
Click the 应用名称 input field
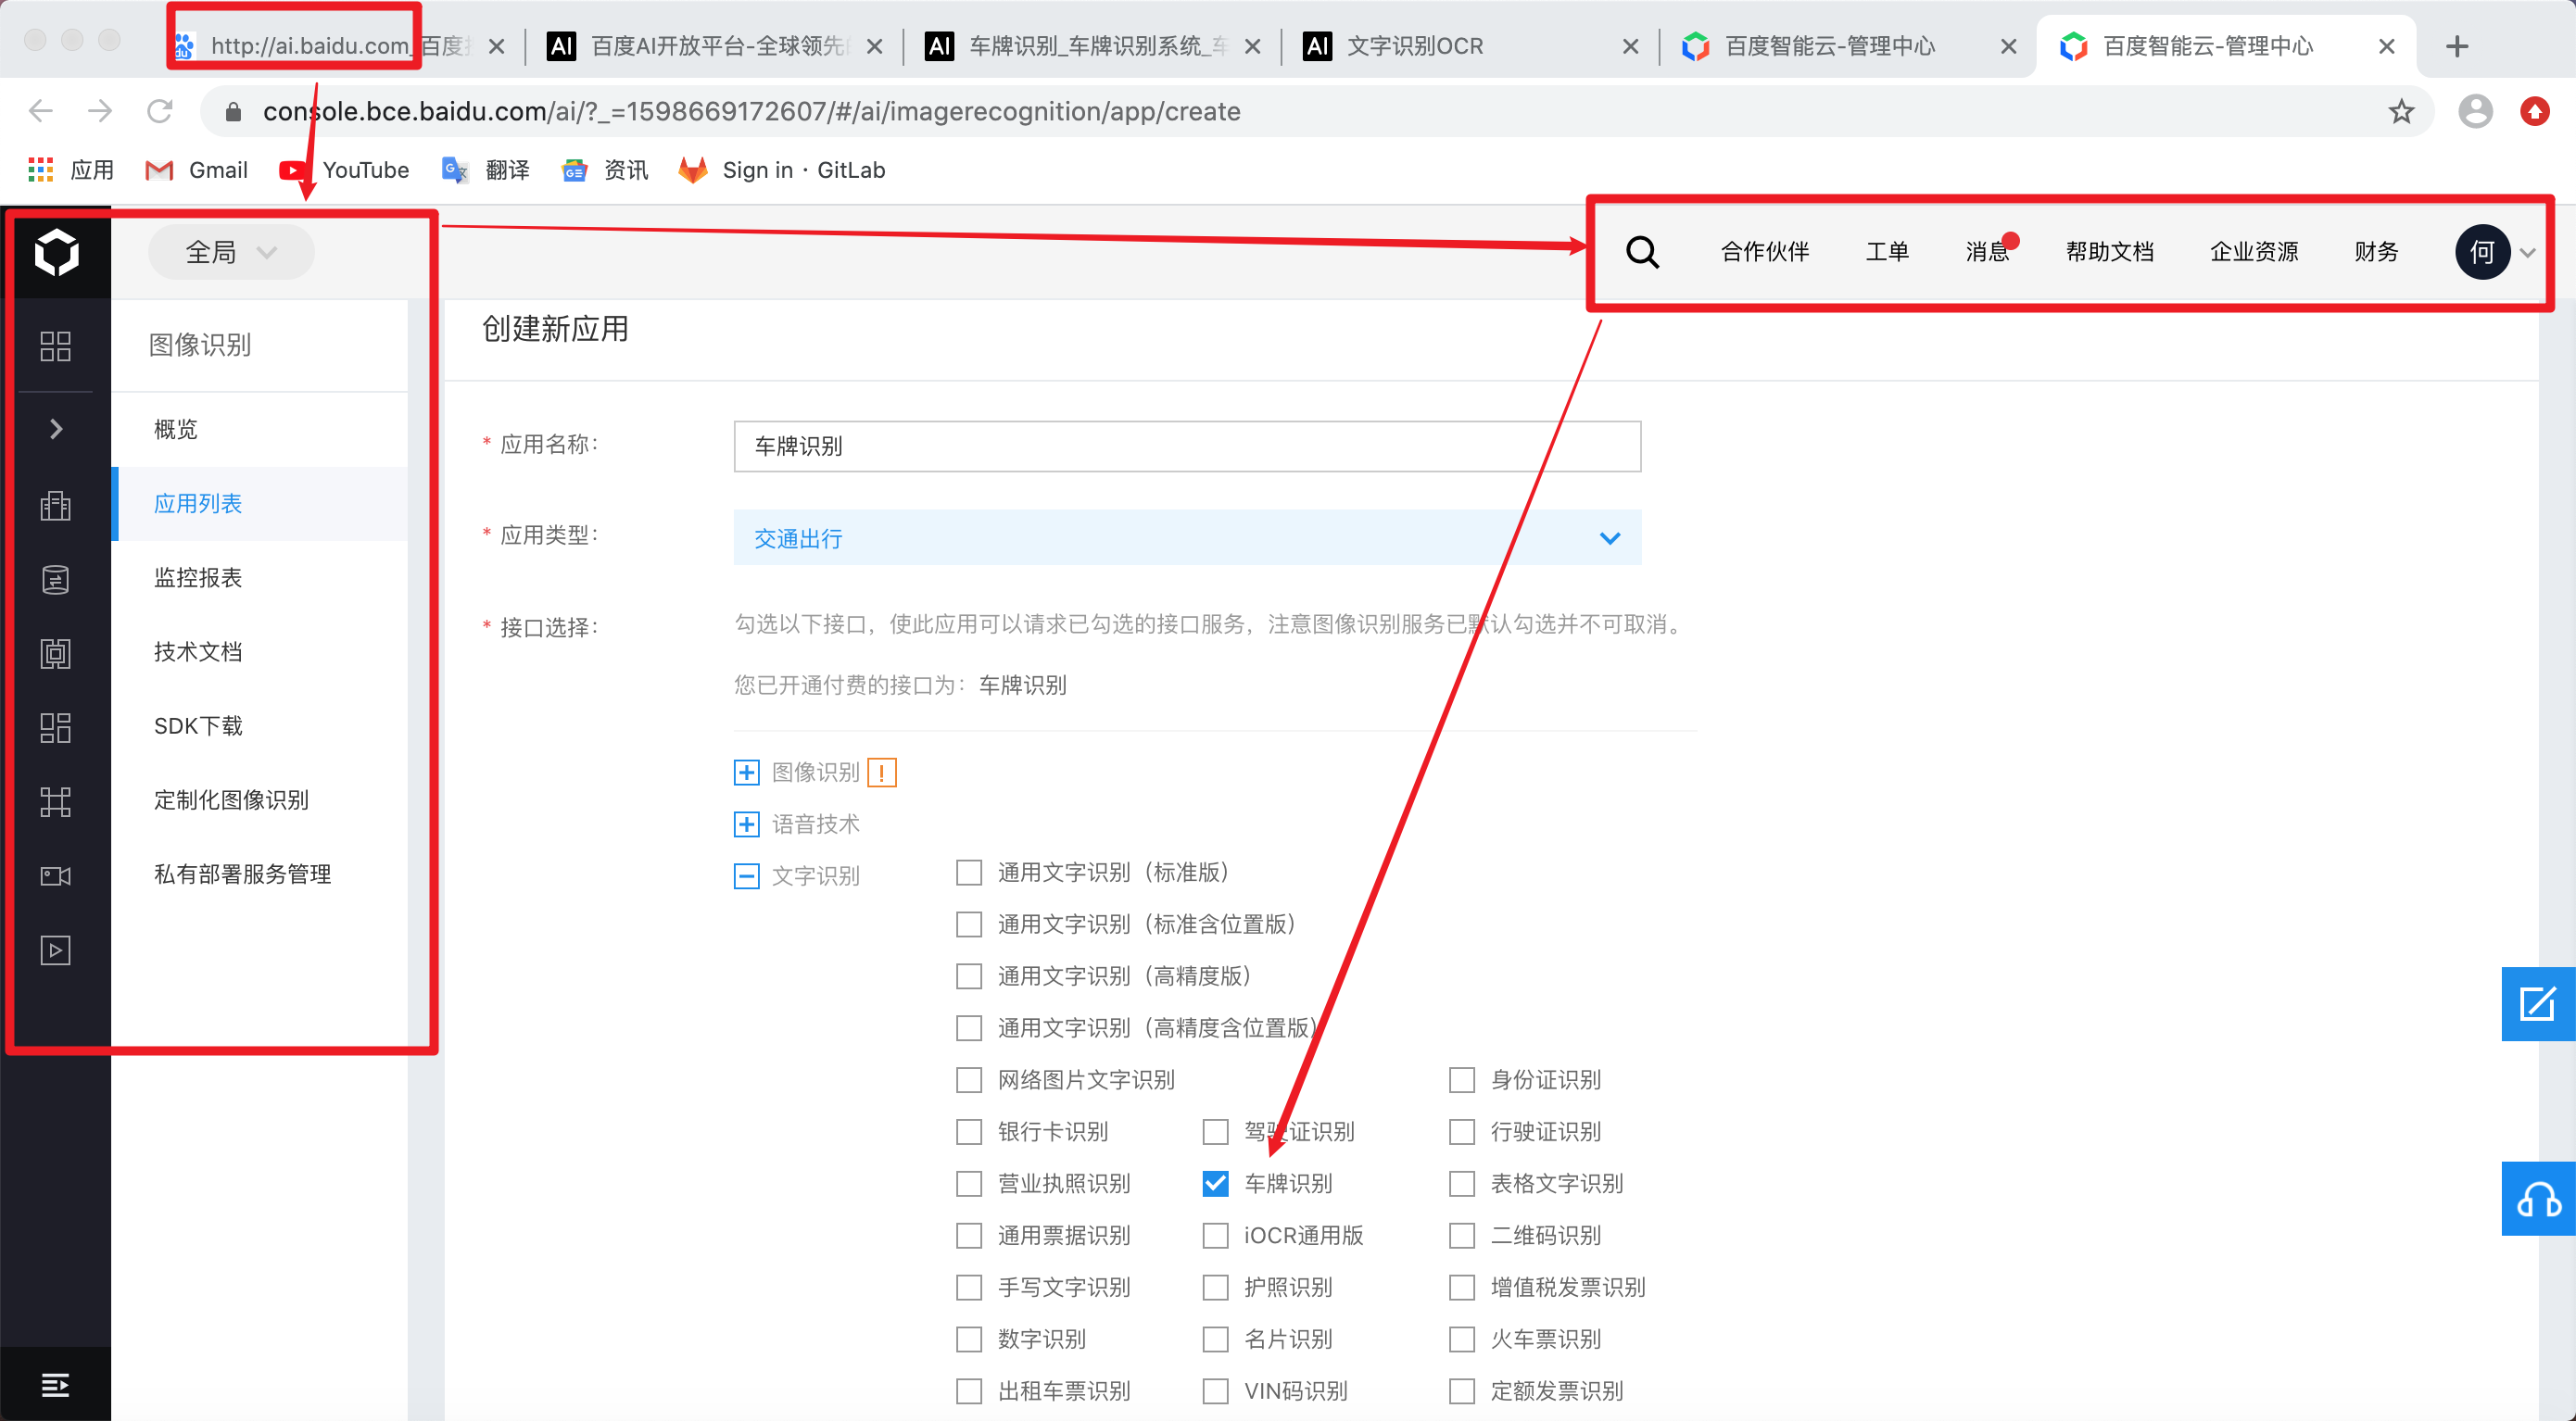pos(1188,445)
